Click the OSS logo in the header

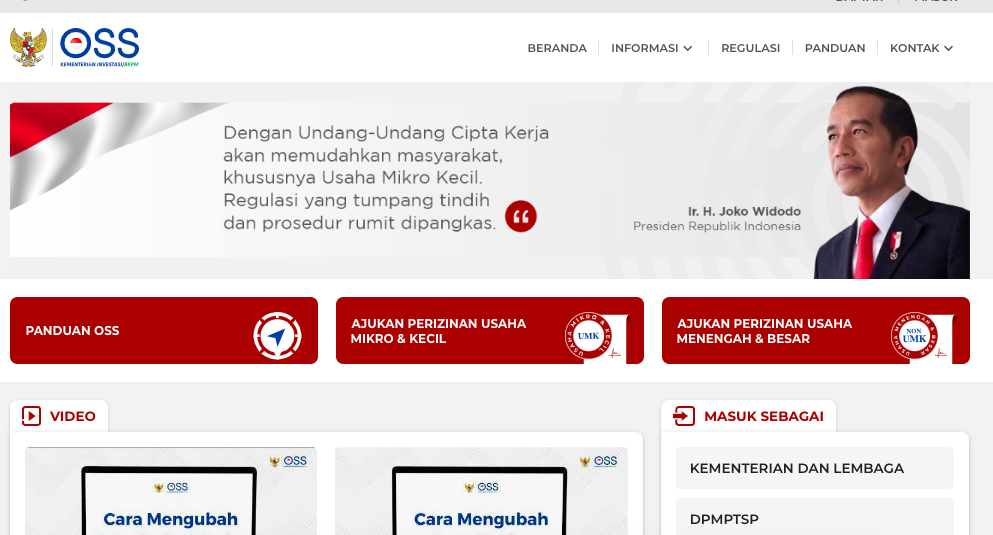(x=99, y=47)
